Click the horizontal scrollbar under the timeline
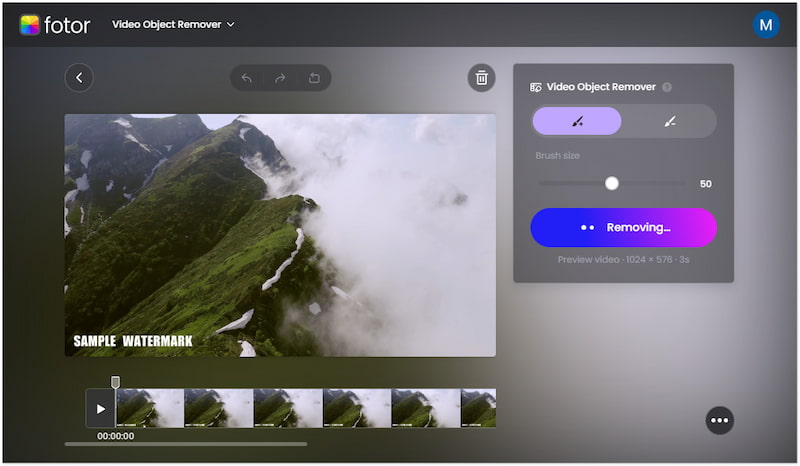Viewport: 800px width, 466px height. [x=186, y=444]
